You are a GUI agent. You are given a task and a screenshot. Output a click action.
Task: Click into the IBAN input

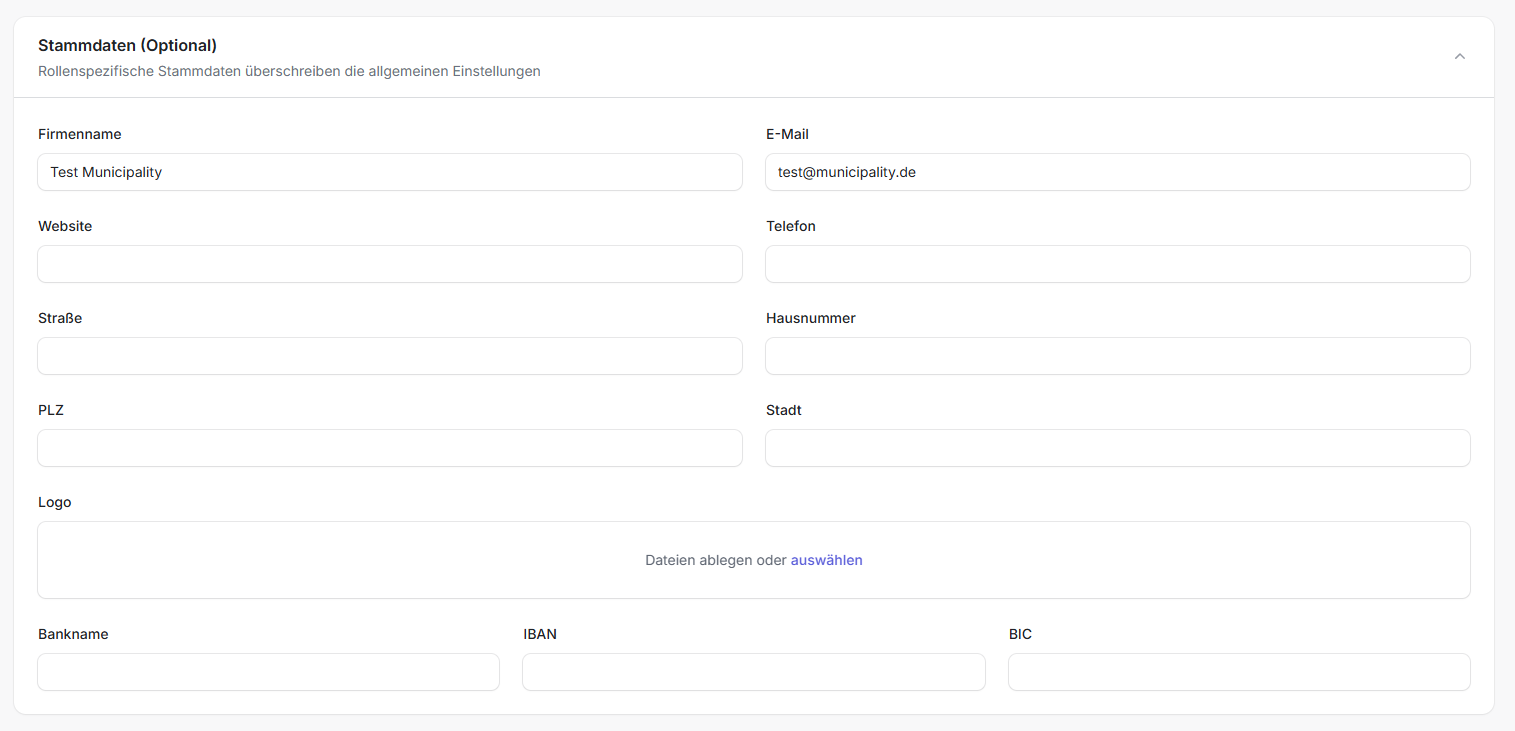click(753, 672)
